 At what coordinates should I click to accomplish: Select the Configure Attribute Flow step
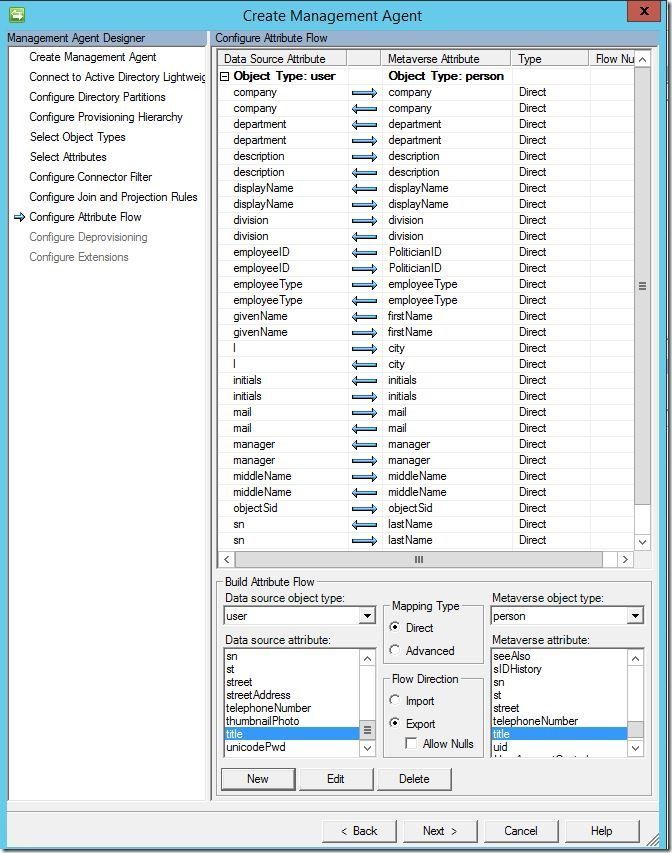pos(85,217)
